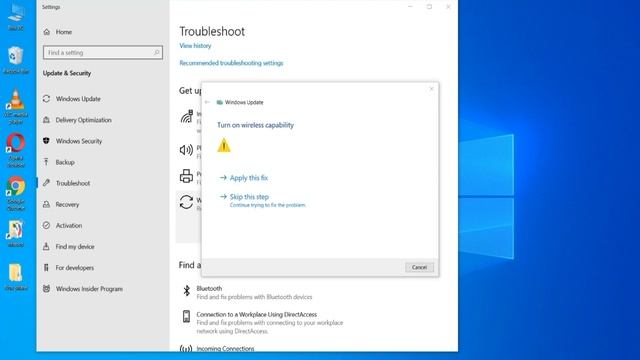Click the Windows Update sync icon in sidebar
Viewport: 640px width, 360px height.
47,99
